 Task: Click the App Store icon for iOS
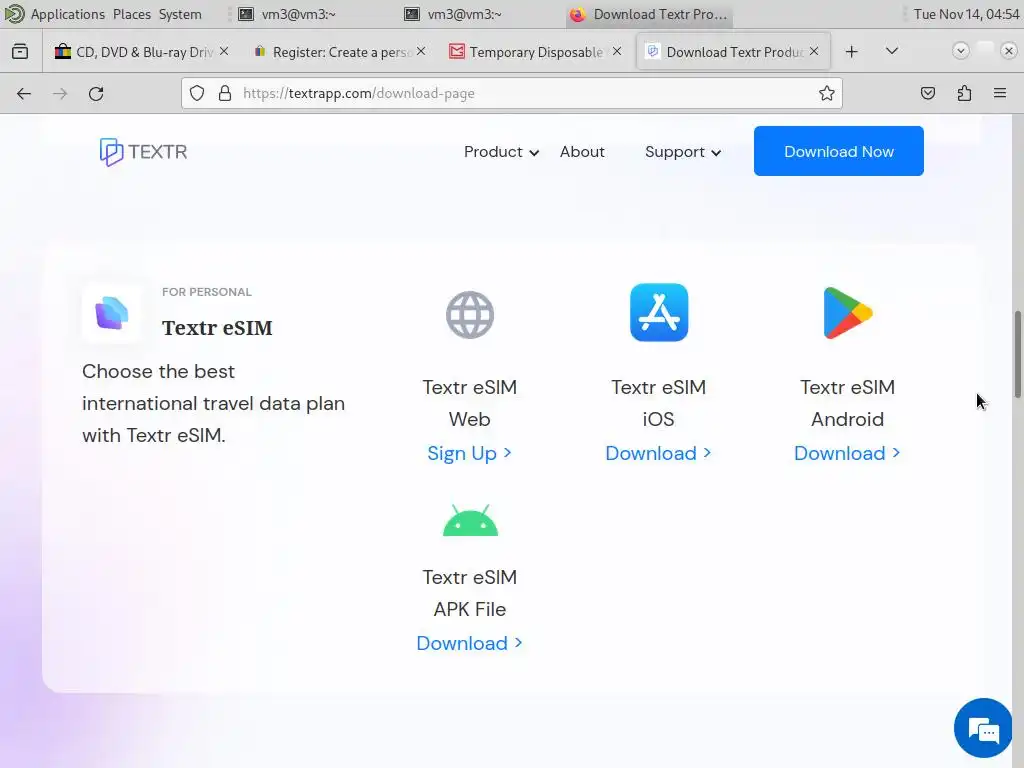click(x=658, y=312)
